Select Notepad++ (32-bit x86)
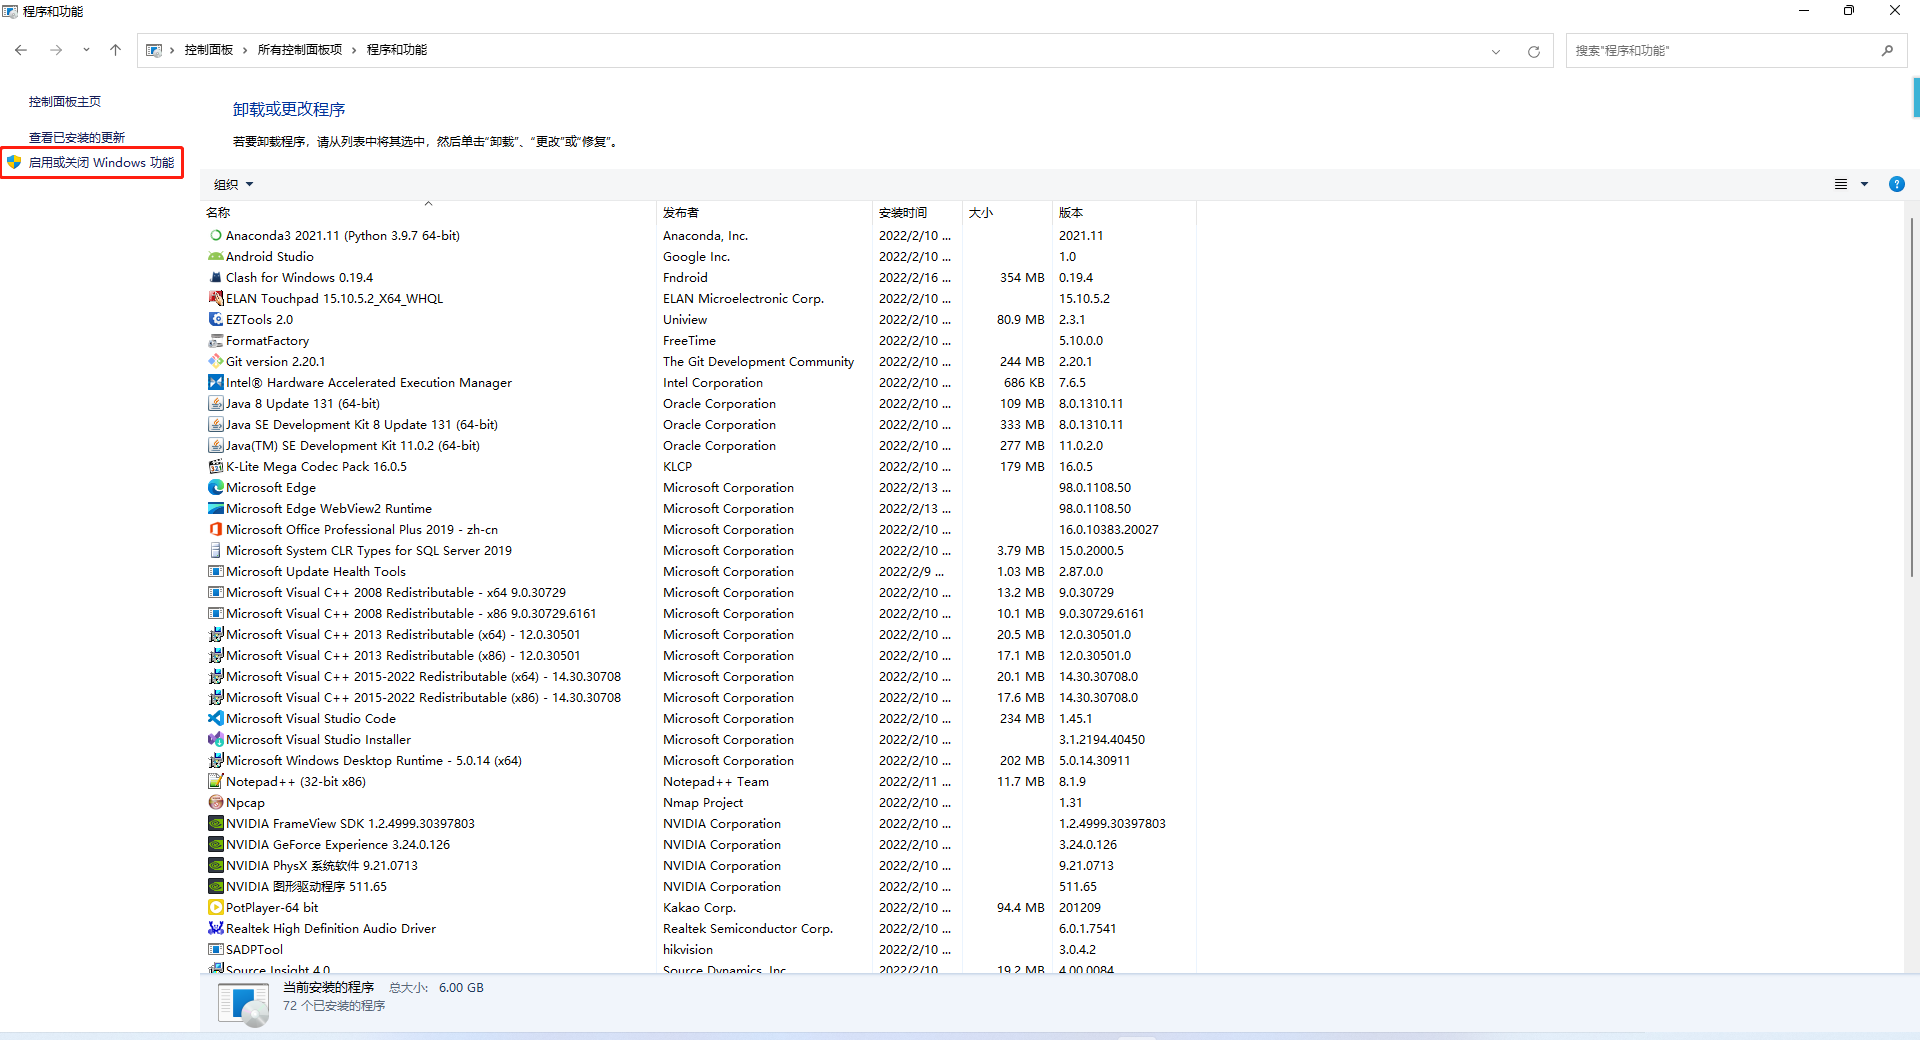Viewport: 1920px width, 1040px height. 295,781
